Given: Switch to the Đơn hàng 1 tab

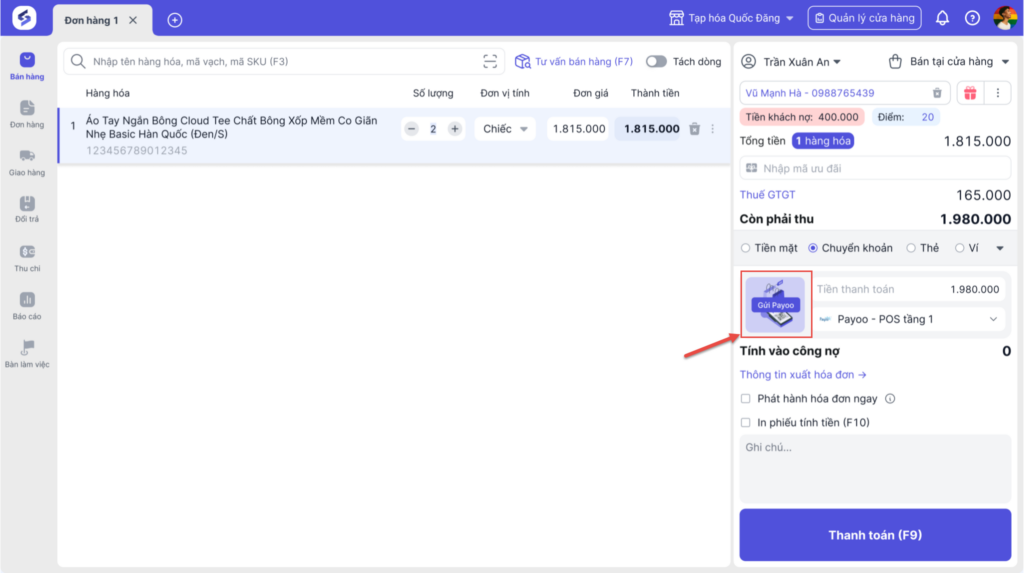Looking at the screenshot, I should click(x=91, y=20).
